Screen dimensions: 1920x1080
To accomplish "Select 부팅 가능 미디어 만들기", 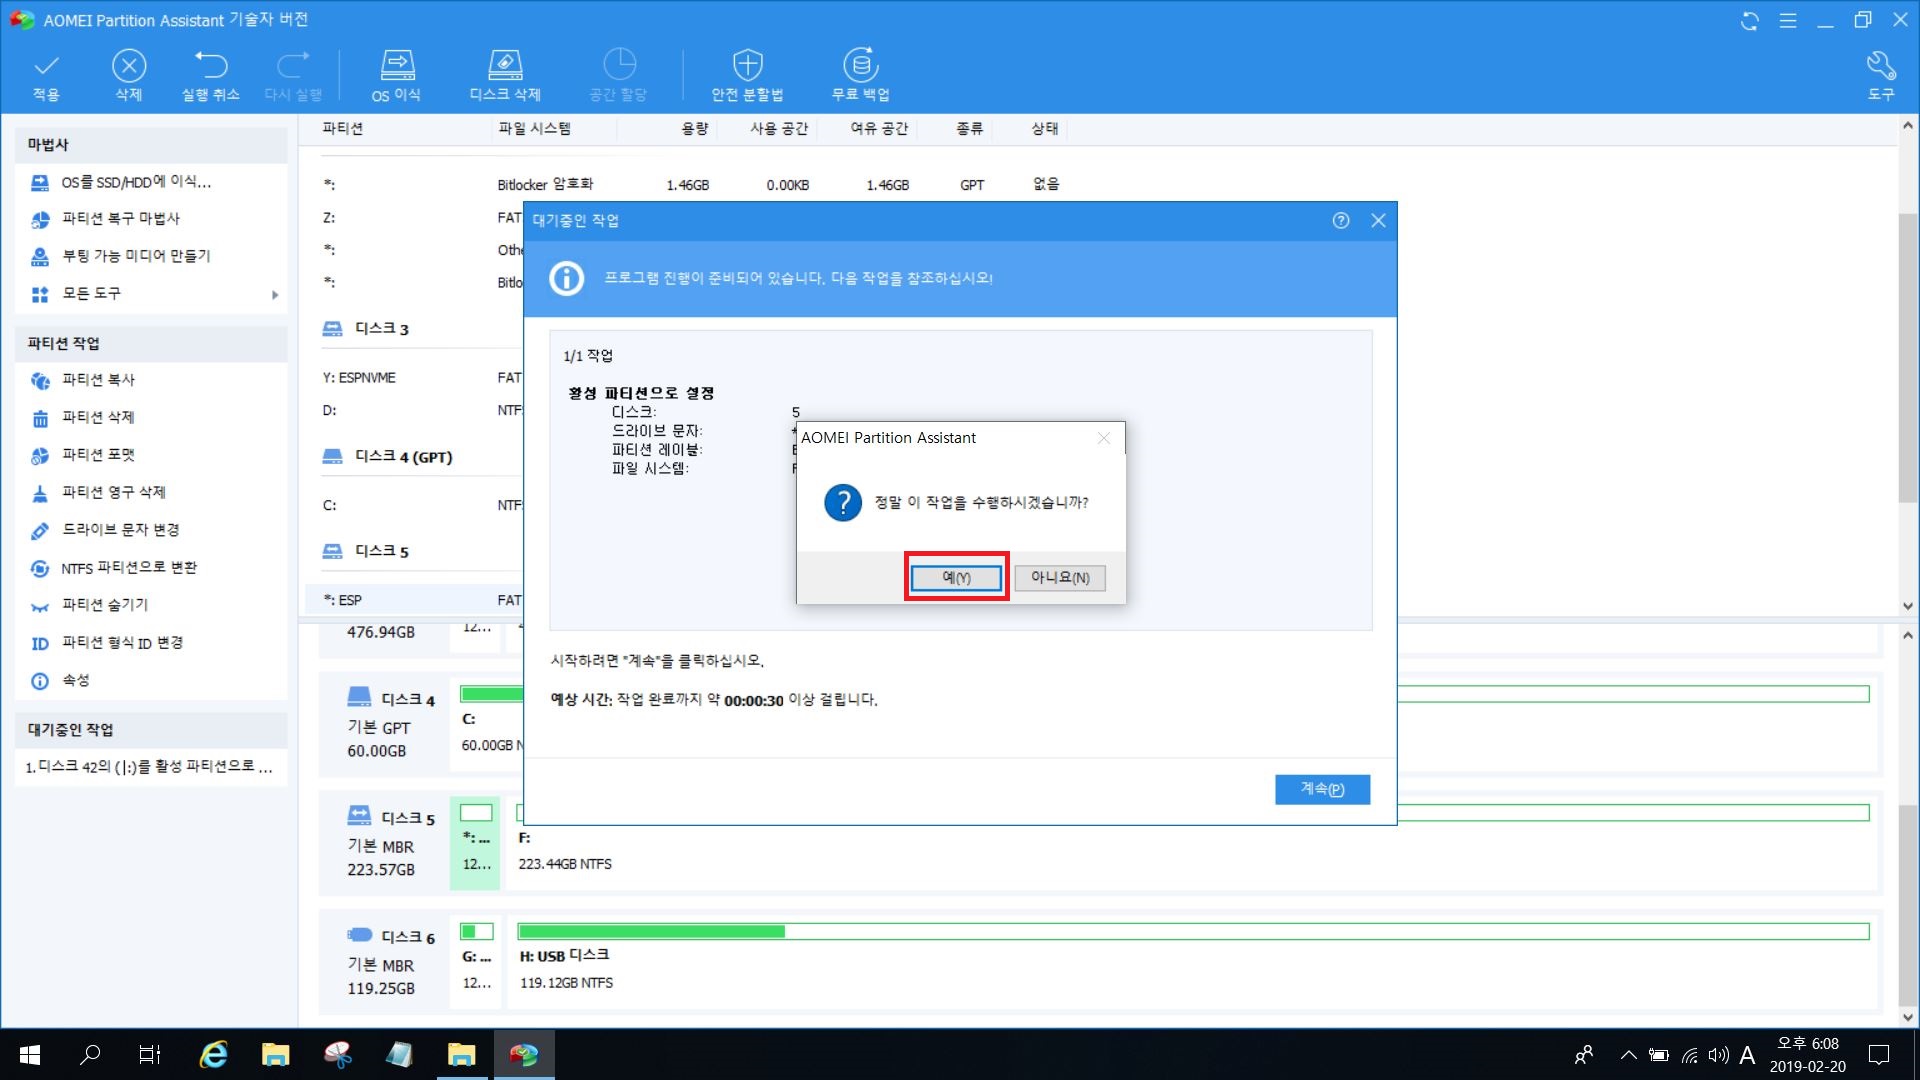I will point(136,256).
